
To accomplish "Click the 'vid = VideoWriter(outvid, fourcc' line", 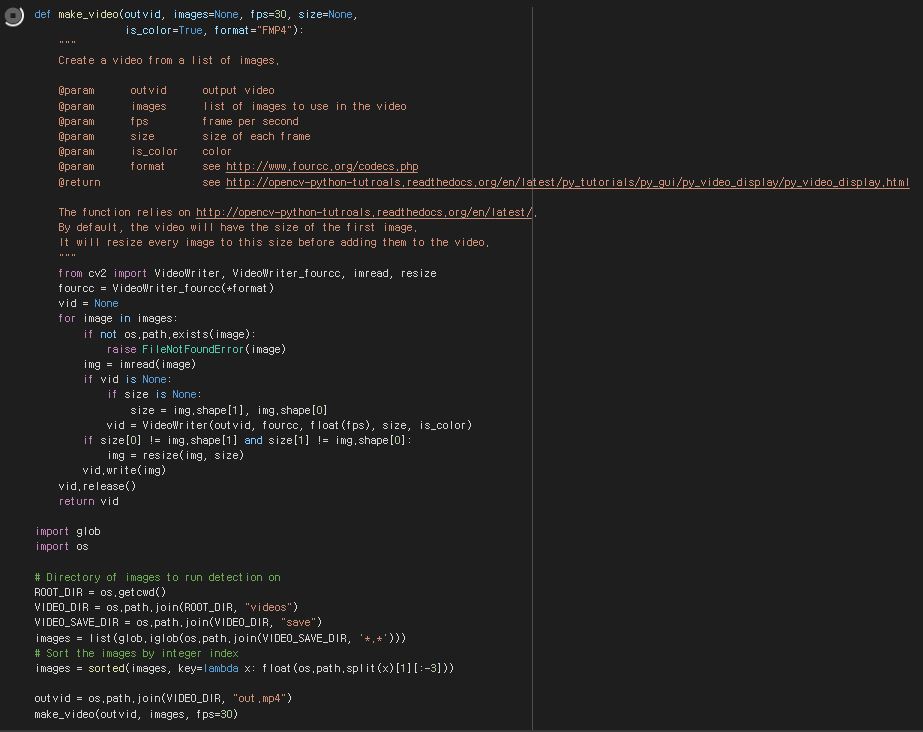I will point(289,425).
